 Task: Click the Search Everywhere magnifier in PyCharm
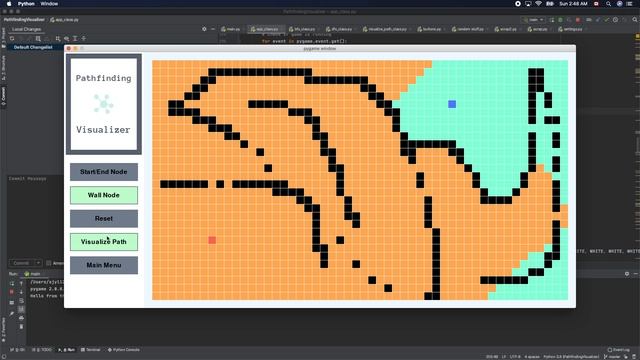(x=635, y=20)
